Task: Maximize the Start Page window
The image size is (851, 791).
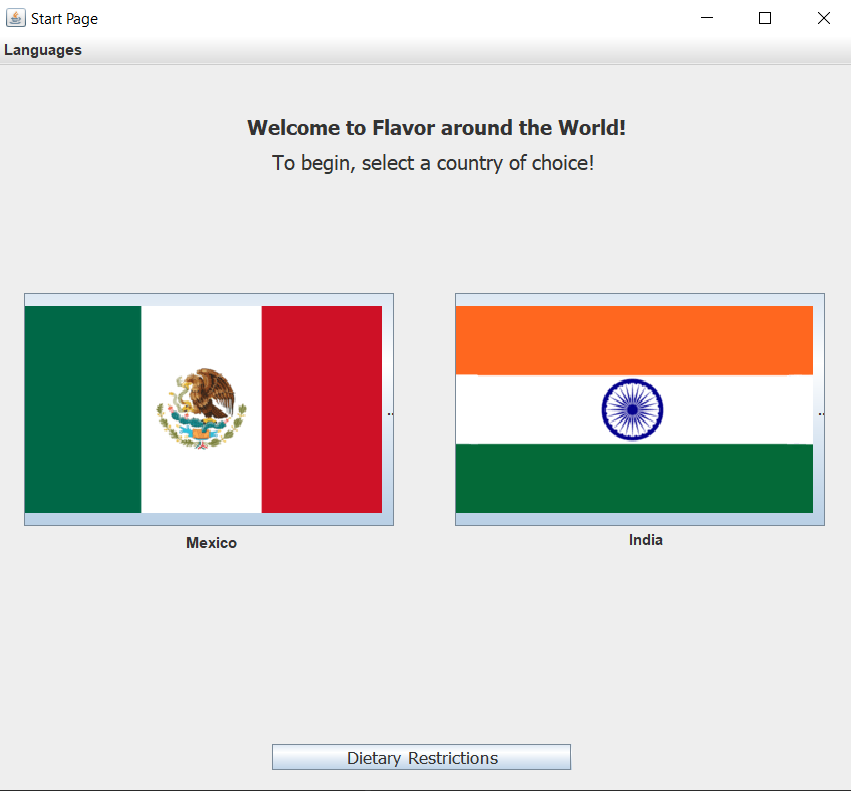Action: click(765, 18)
